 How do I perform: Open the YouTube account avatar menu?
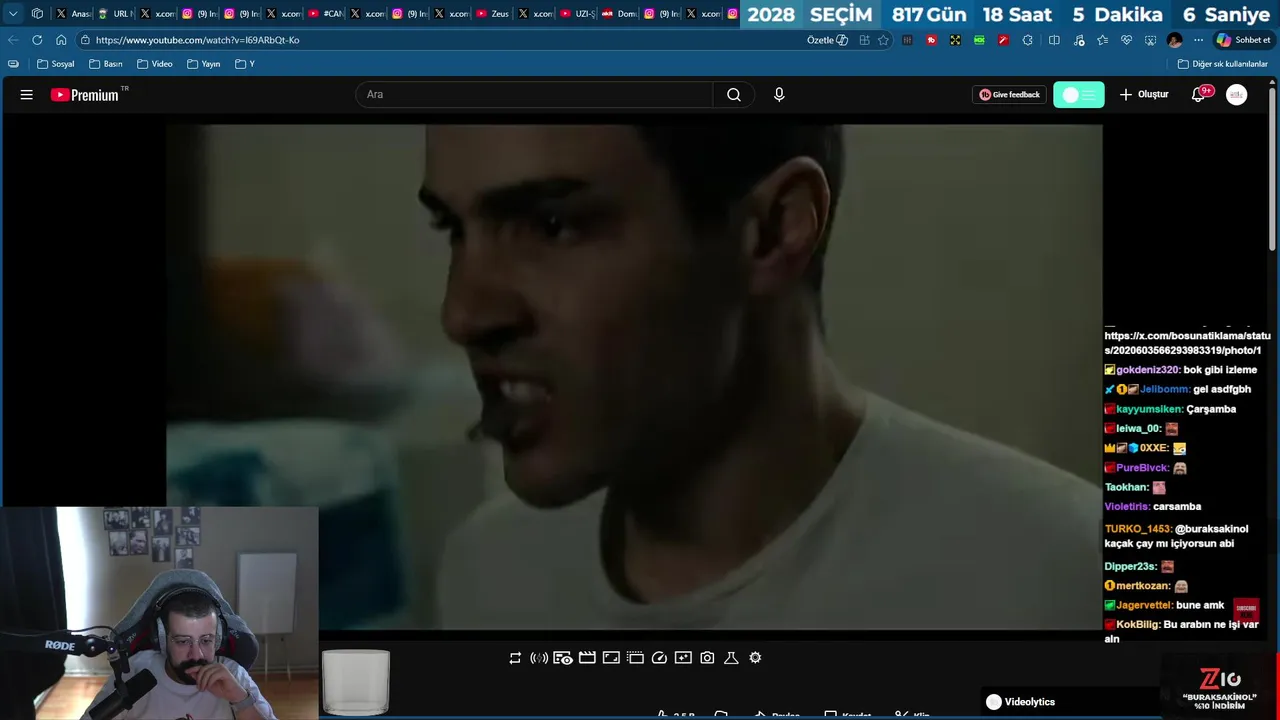(x=1237, y=95)
